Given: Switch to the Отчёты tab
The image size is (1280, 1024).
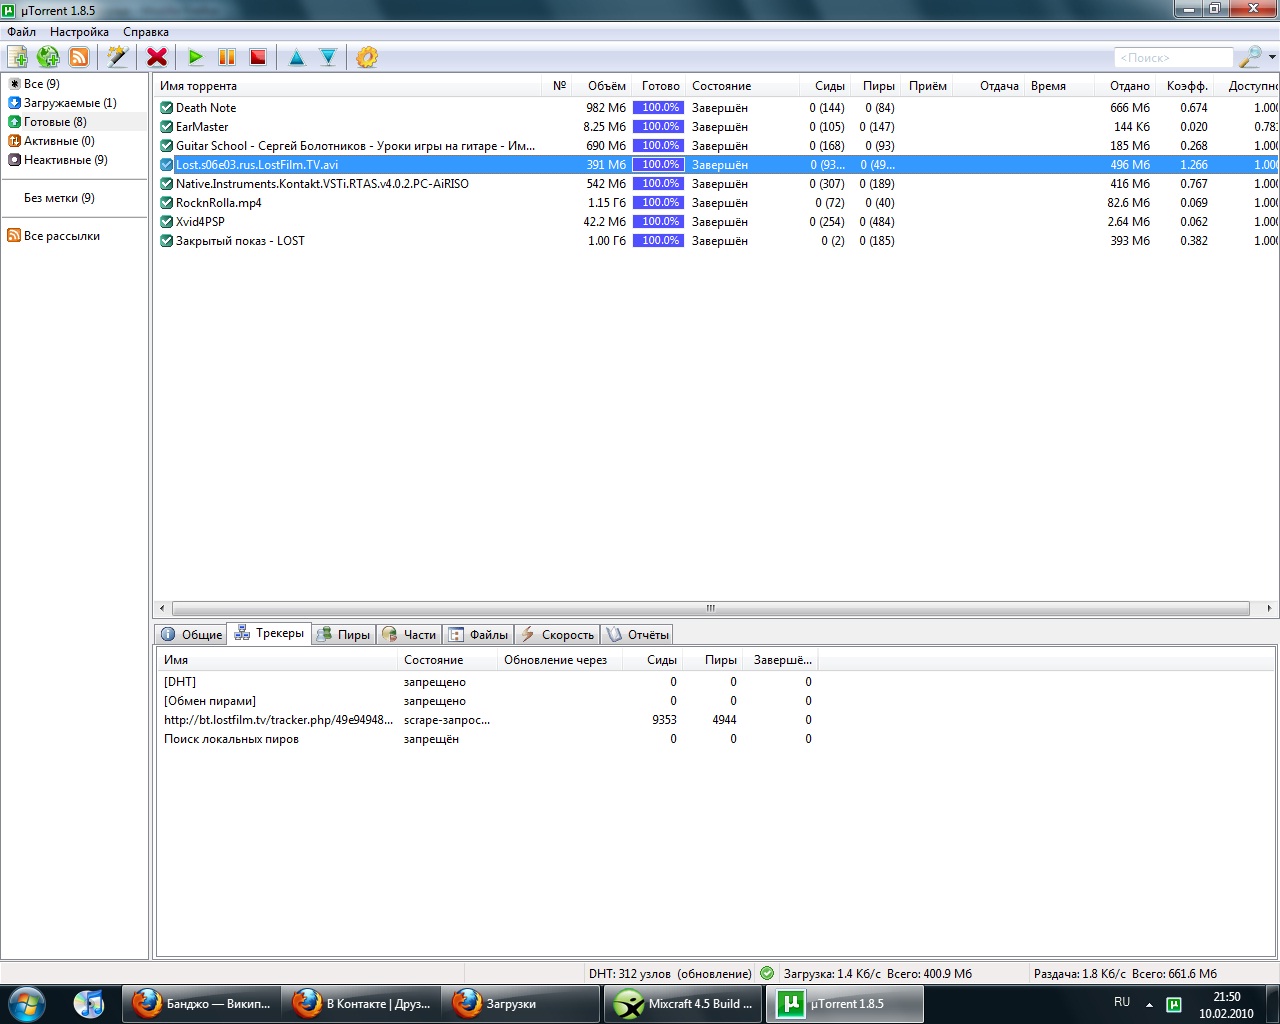Looking at the screenshot, I should pyautogui.click(x=638, y=635).
